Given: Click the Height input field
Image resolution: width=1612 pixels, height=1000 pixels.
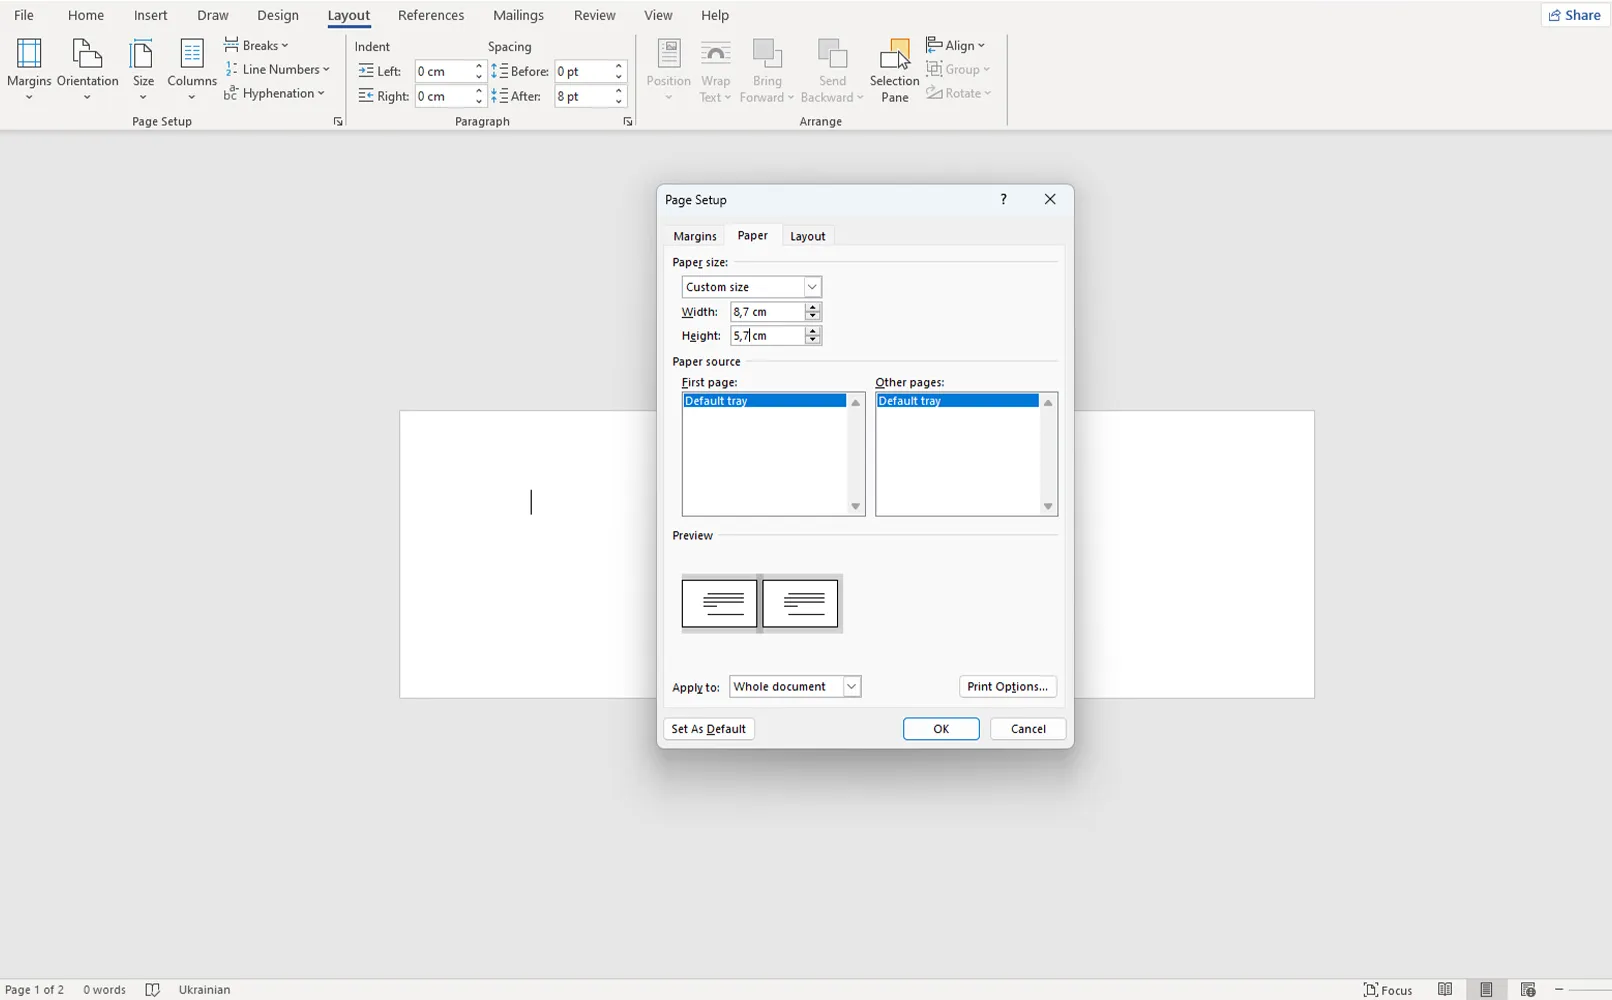Looking at the screenshot, I should coord(767,336).
